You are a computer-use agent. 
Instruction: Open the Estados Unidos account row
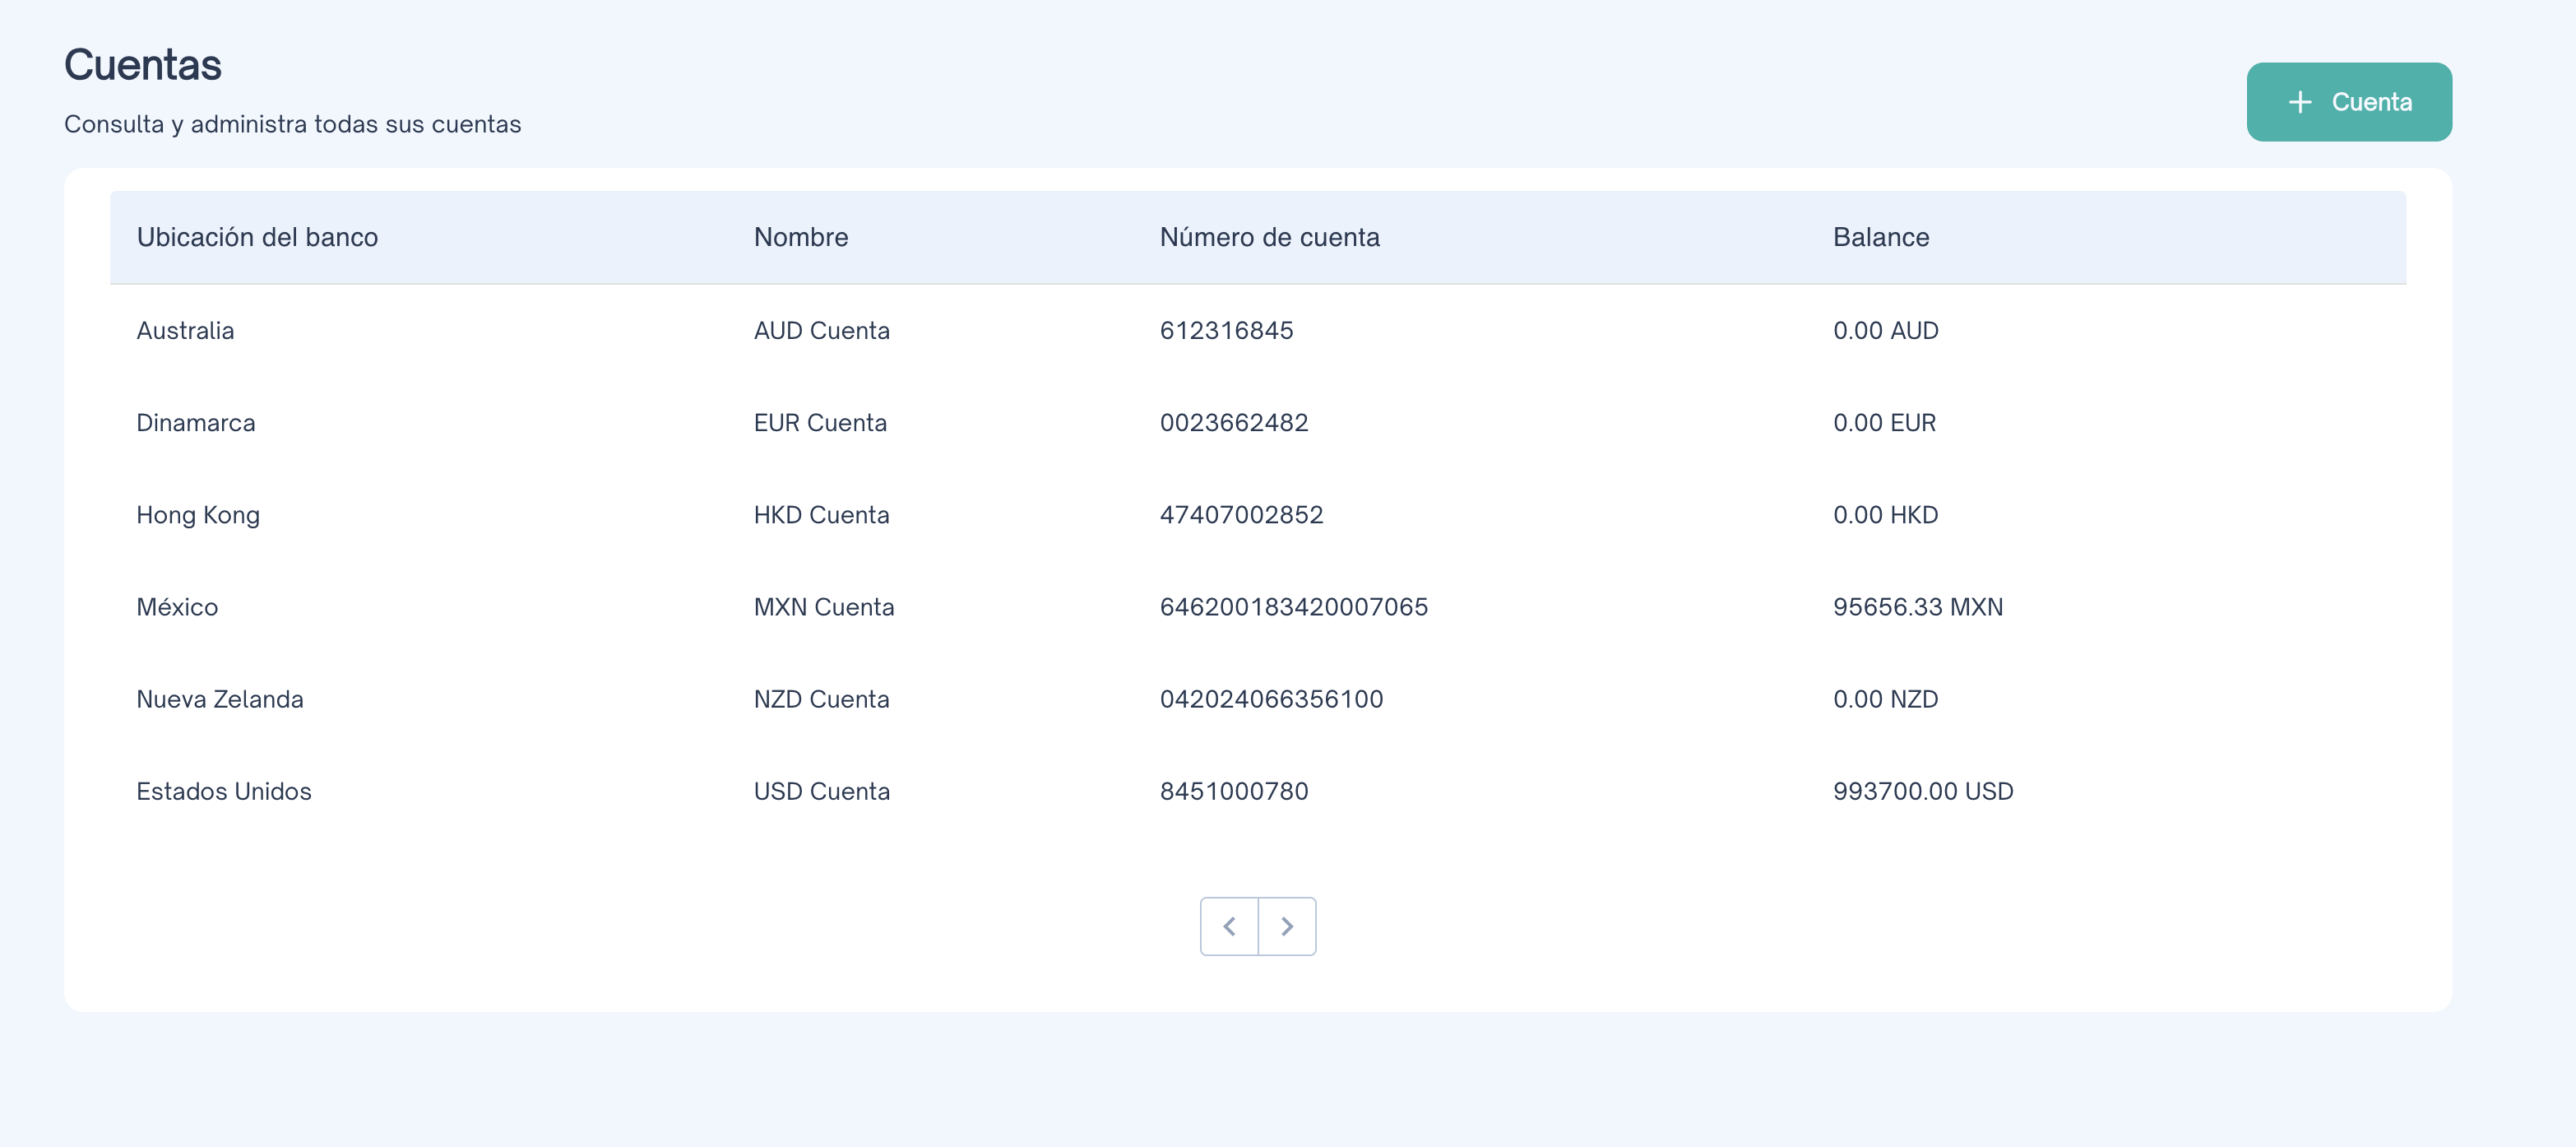223,791
